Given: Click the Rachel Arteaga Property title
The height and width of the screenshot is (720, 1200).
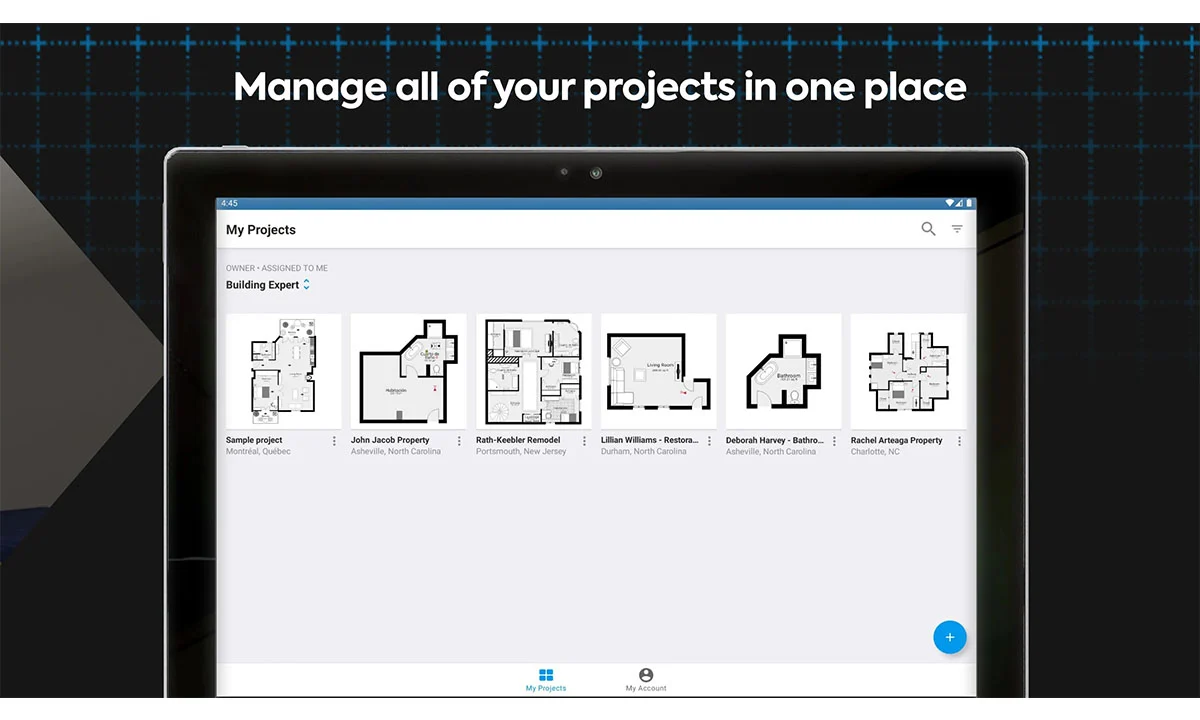Looking at the screenshot, I should click(896, 440).
